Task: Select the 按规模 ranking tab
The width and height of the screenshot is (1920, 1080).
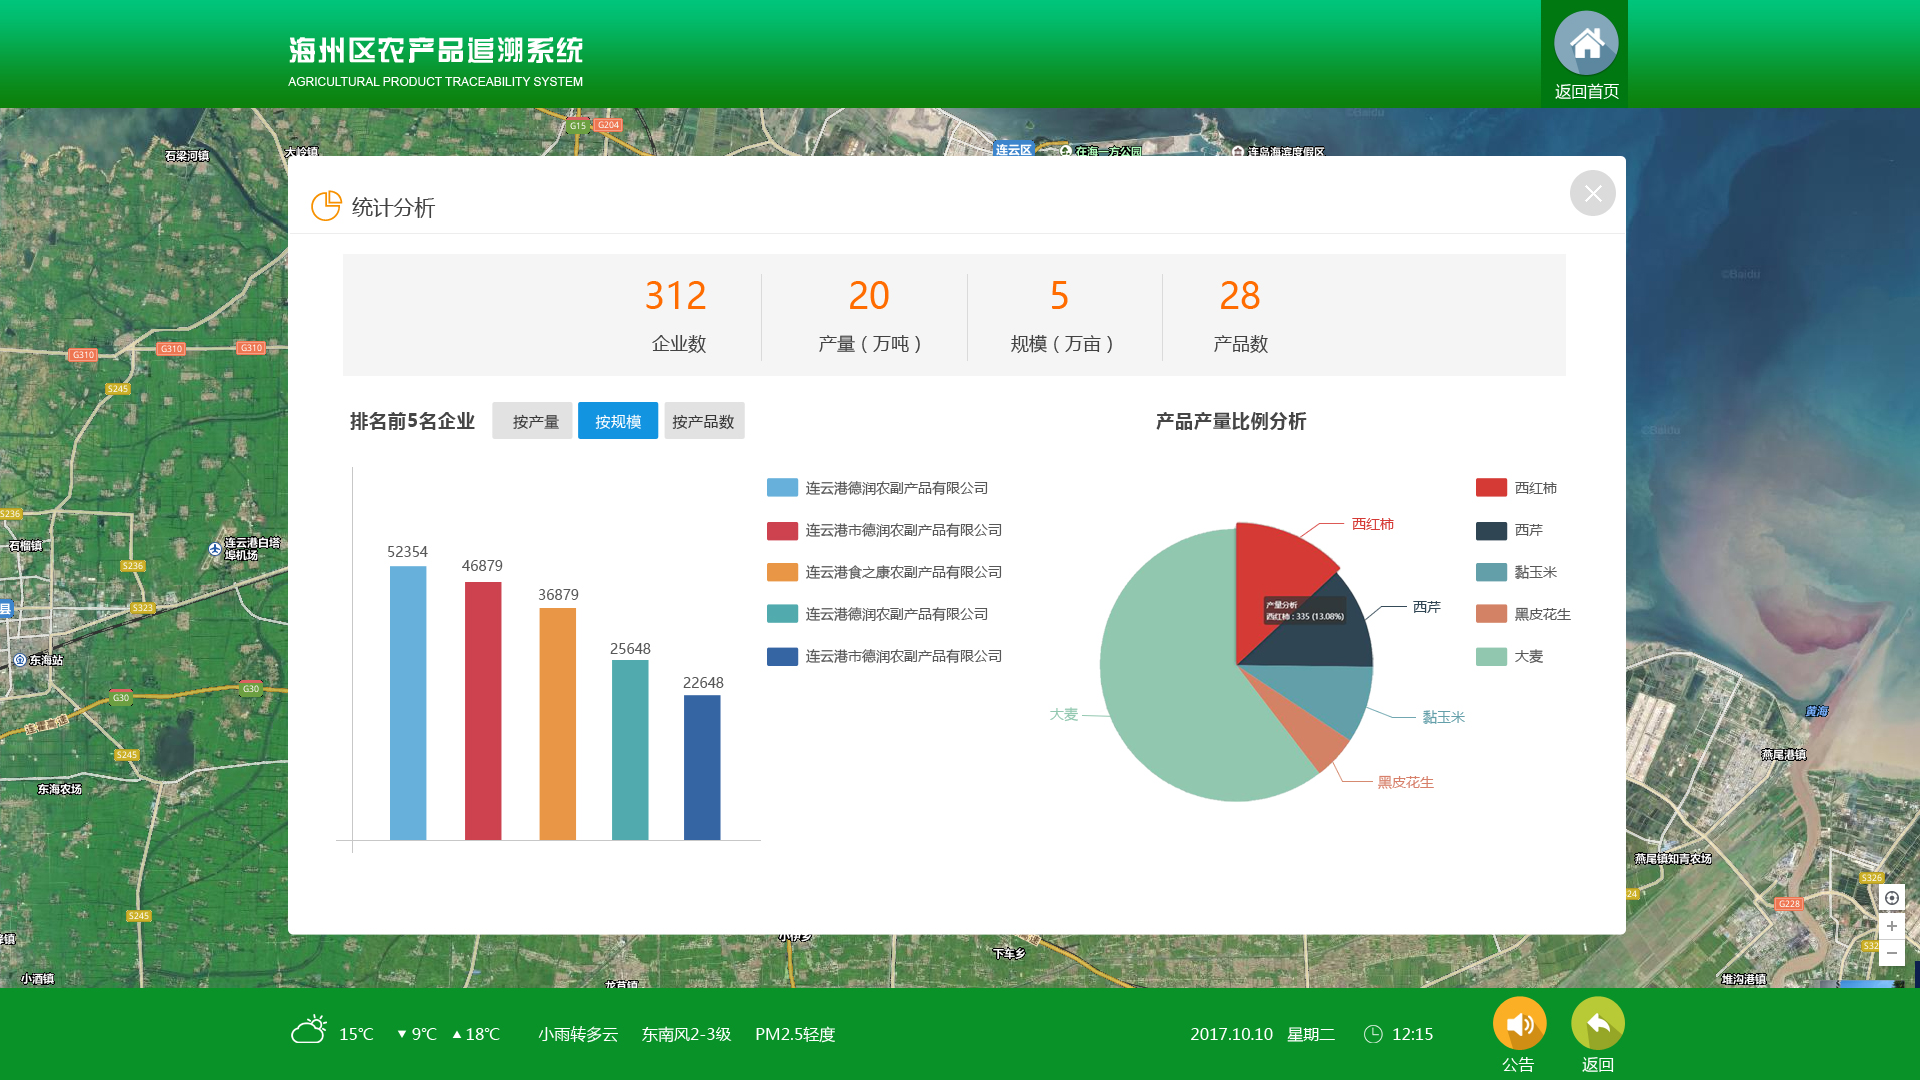Action: [618, 421]
